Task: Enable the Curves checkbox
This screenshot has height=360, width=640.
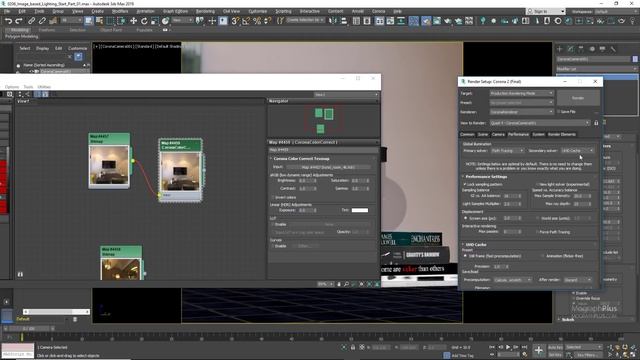Action: [x=273, y=246]
